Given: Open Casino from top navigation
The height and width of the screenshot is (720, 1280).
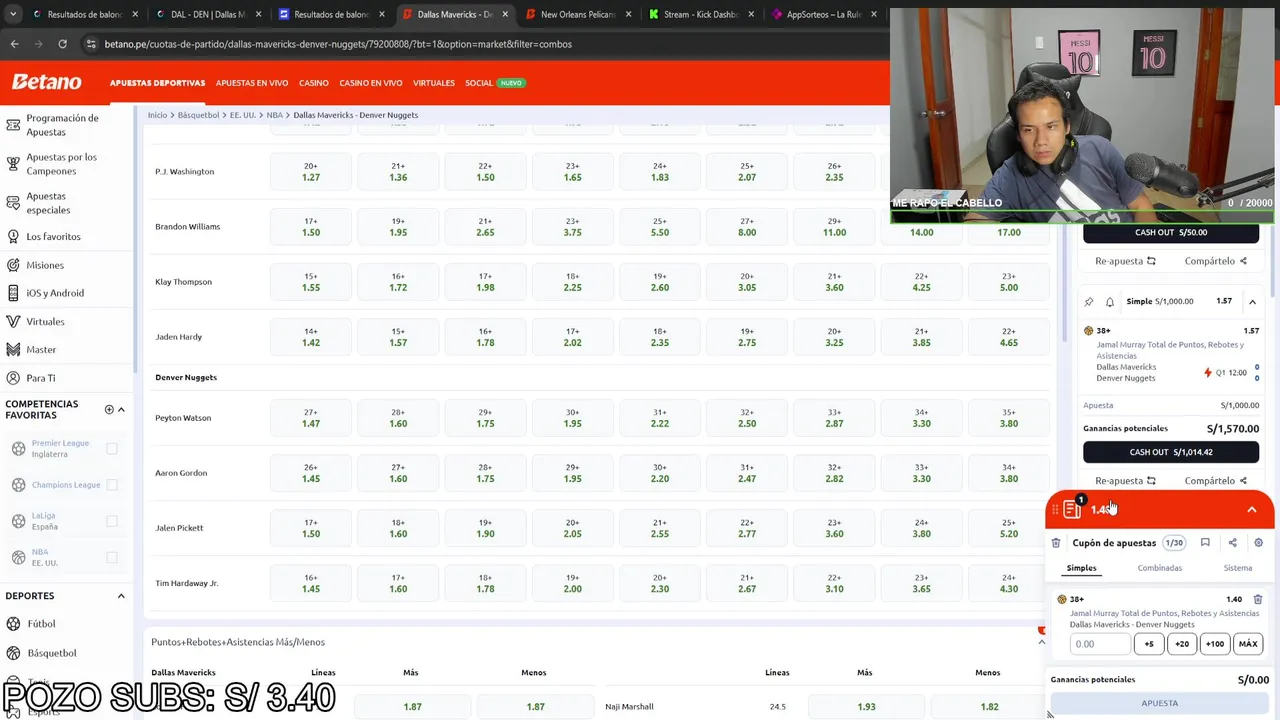Looking at the screenshot, I should click(x=313, y=83).
